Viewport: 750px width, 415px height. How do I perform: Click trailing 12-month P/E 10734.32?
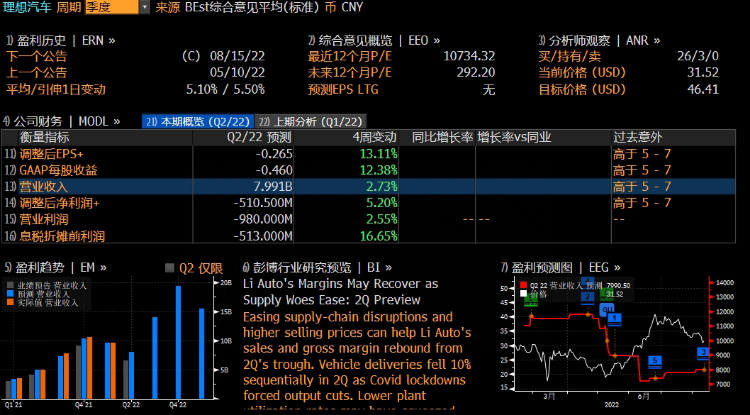pos(469,56)
